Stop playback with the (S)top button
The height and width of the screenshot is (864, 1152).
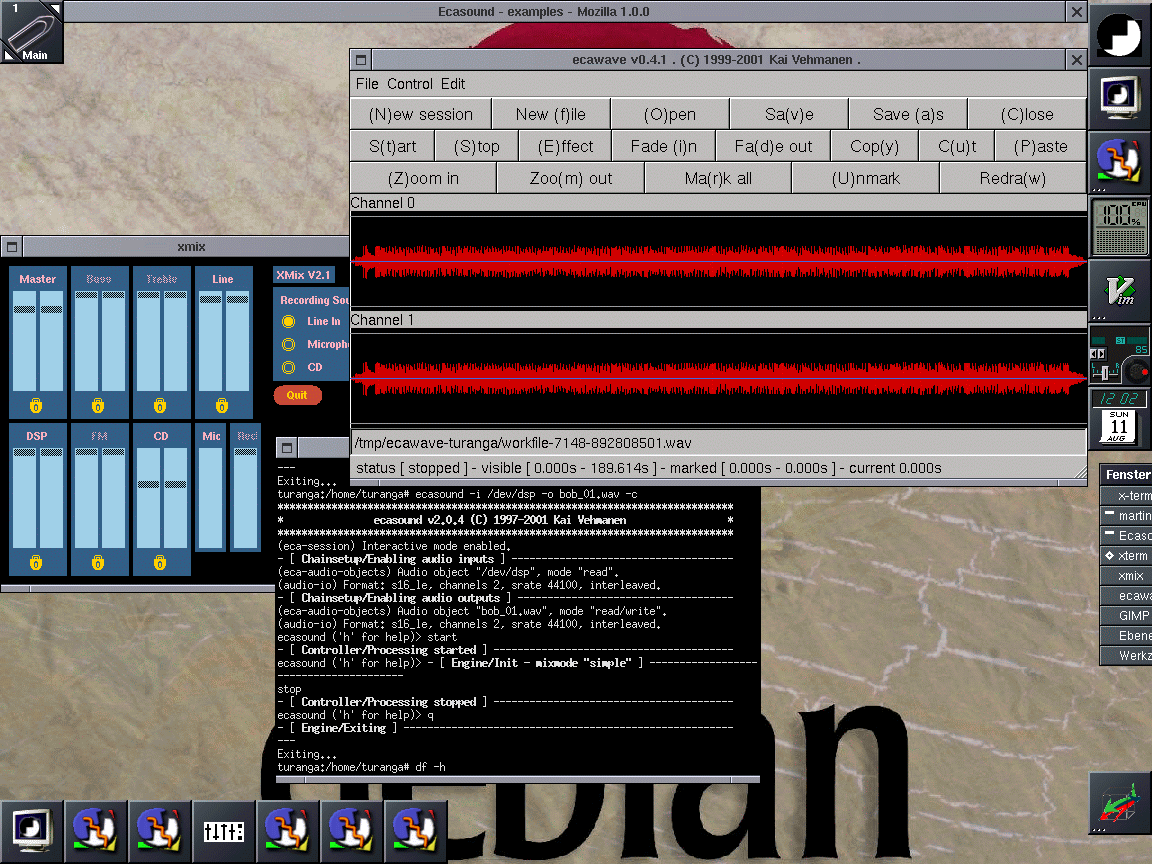[476, 146]
